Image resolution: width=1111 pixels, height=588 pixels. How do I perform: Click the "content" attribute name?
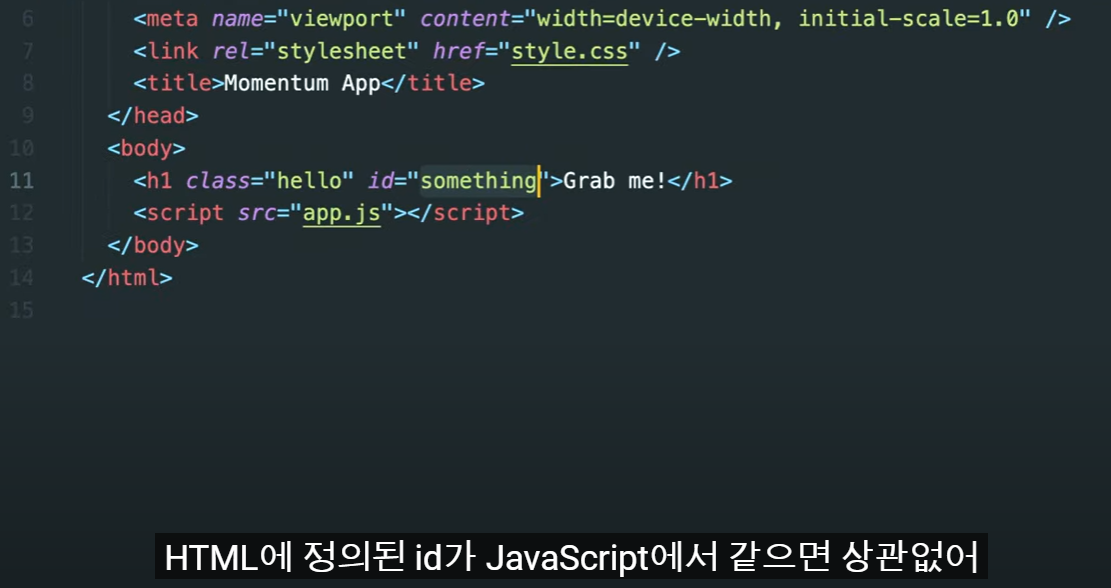(x=466, y=19)
